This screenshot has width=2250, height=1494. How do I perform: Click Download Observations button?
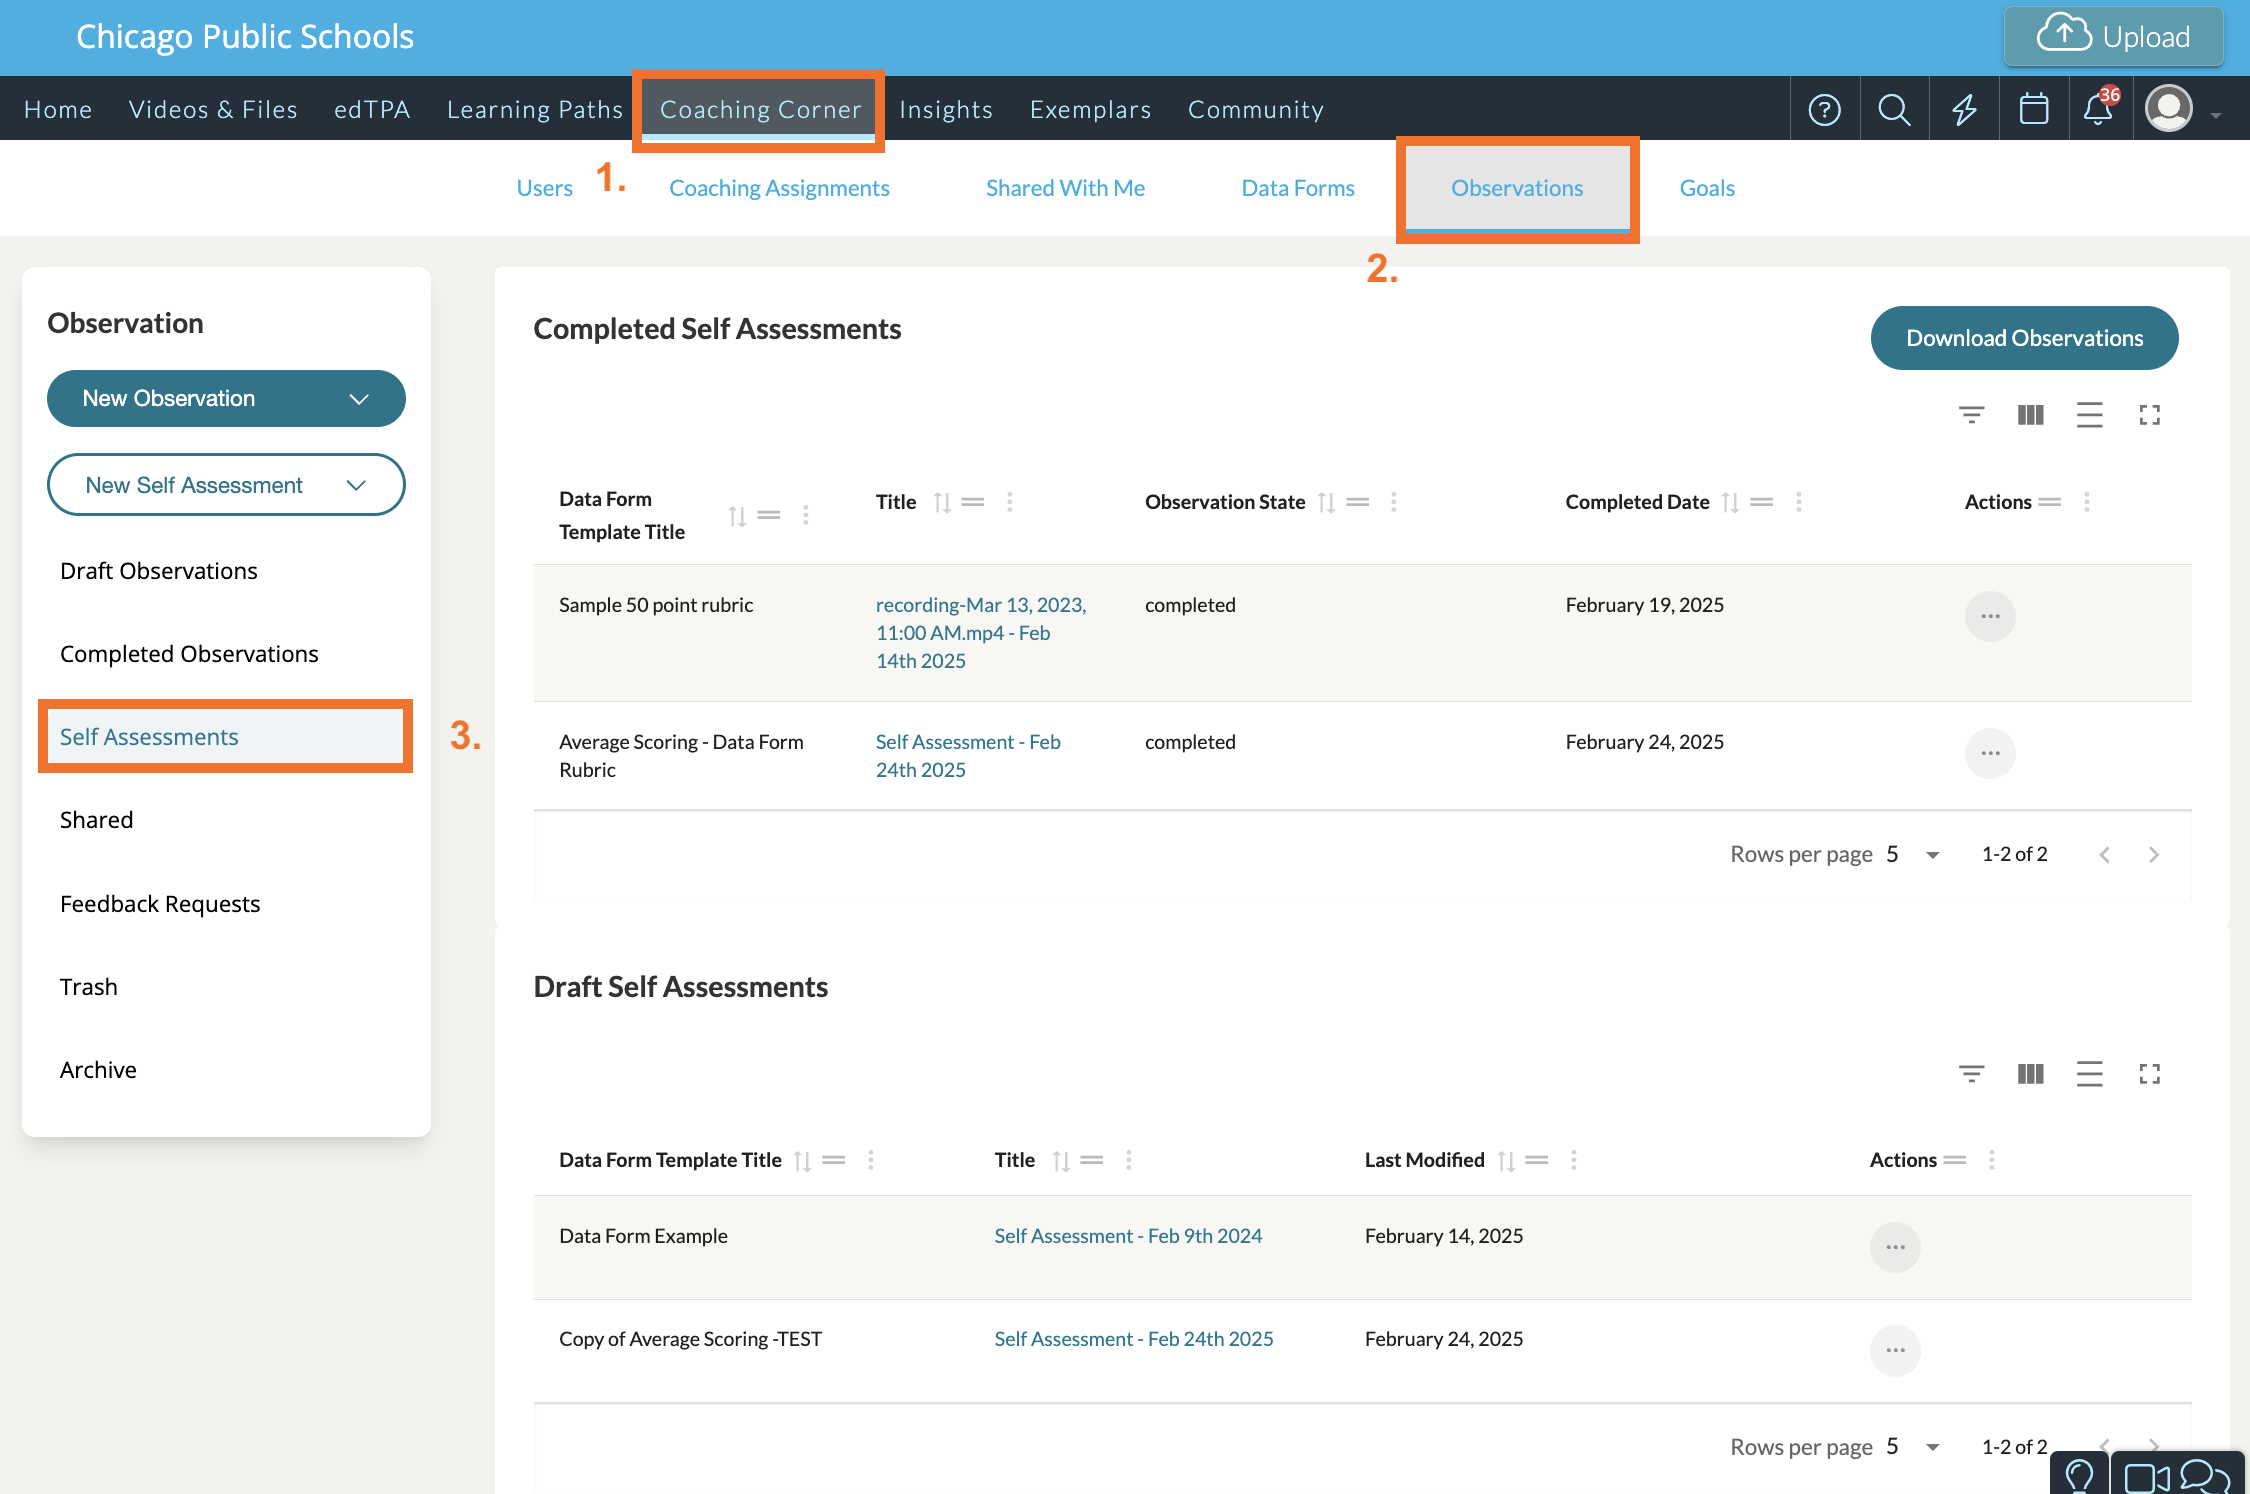[x=2024, y=338]
